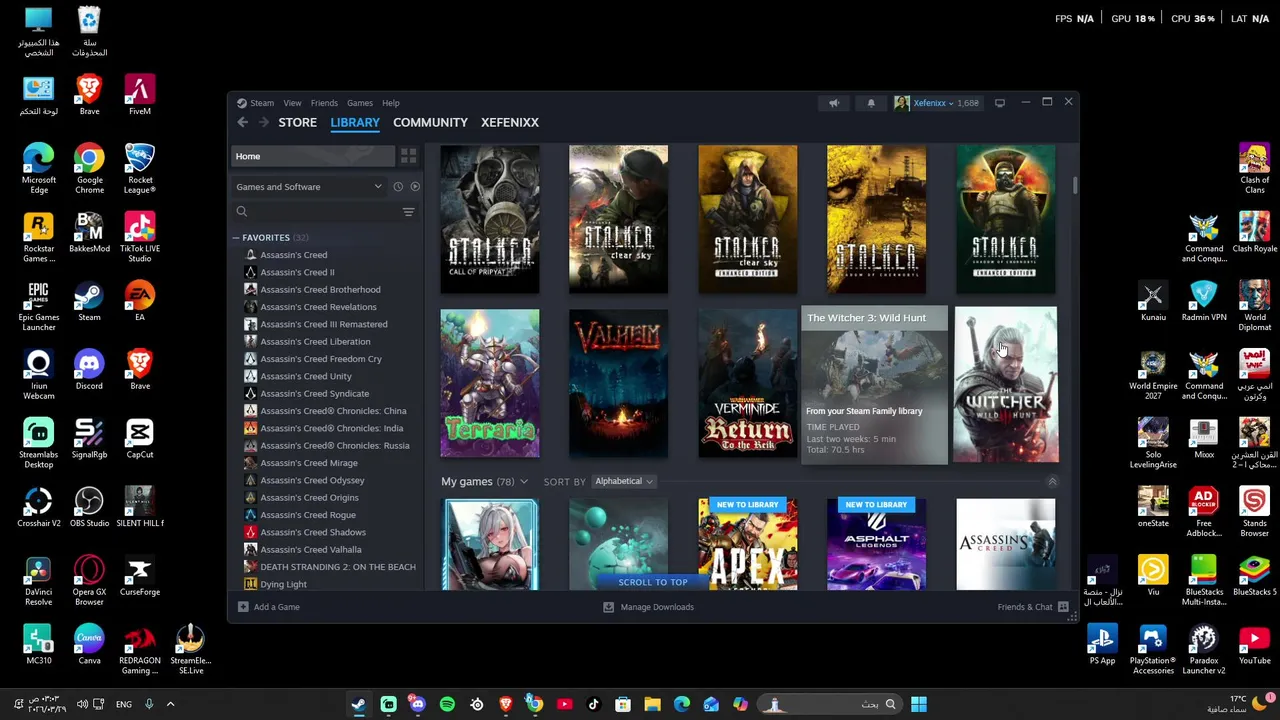Click the Spotify taskbar icon
The width and height of the screenshot is (1280, 720).
click(447, 704)
